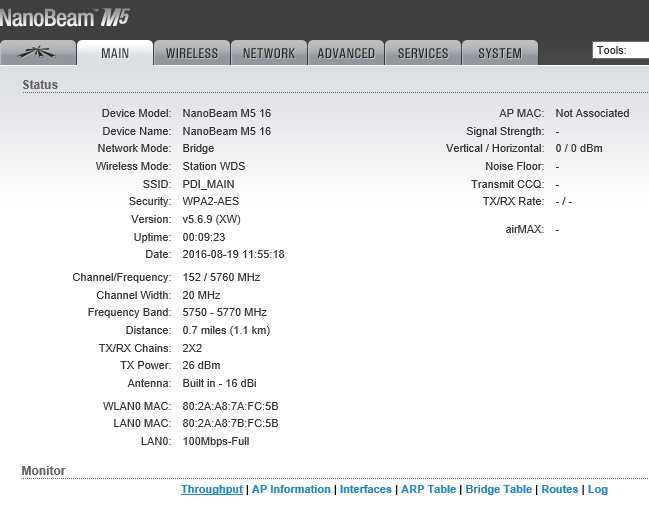The height and width of the screenshot is (505, 649).
Task: Click the Channel Width value 20 MHz
Action: tap(202, 295)
